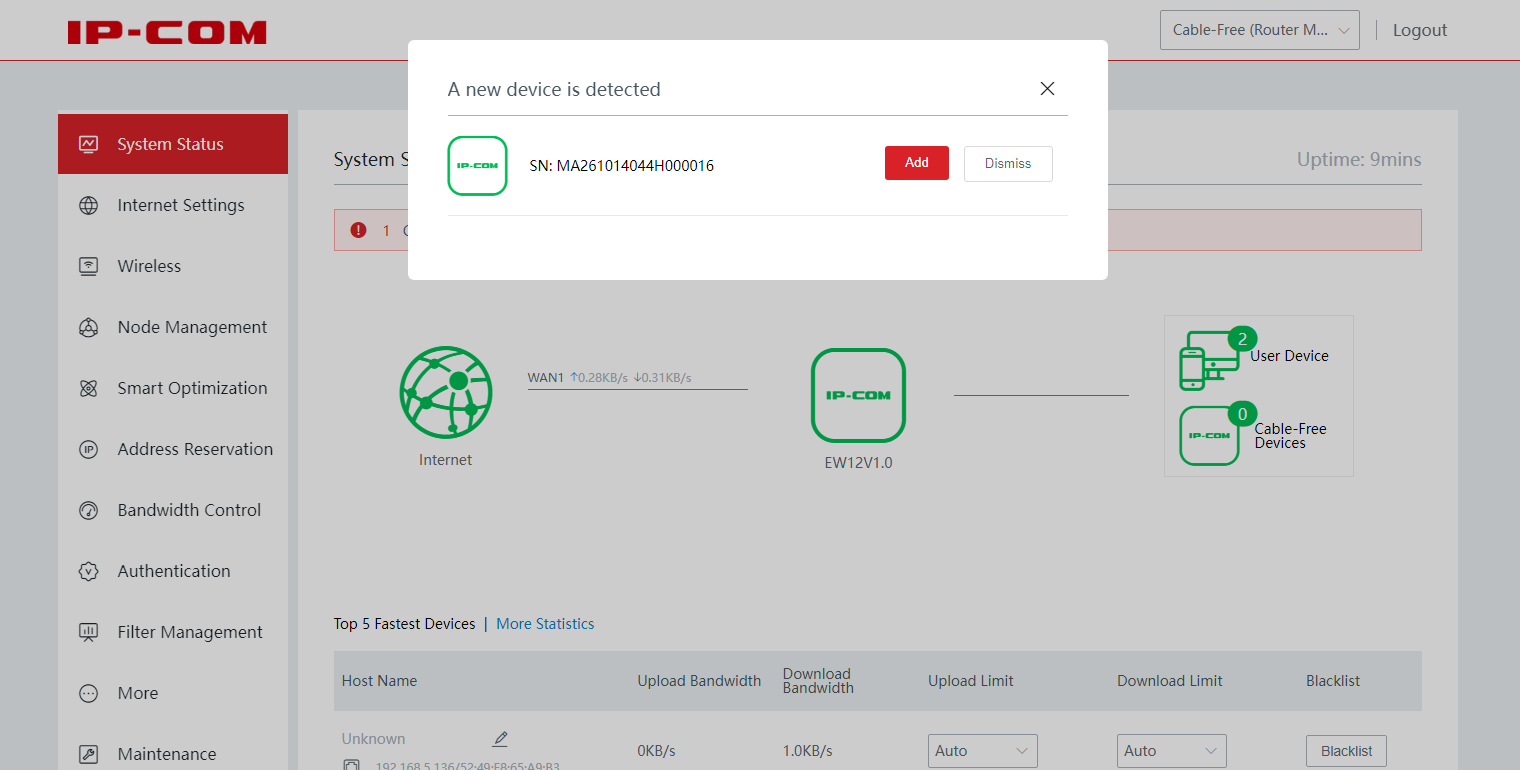The width and height of the screenshot is (1520, 770).
Task: Expand the Download Limit Auto dropdown
Action: click(x=1171, y=751)
